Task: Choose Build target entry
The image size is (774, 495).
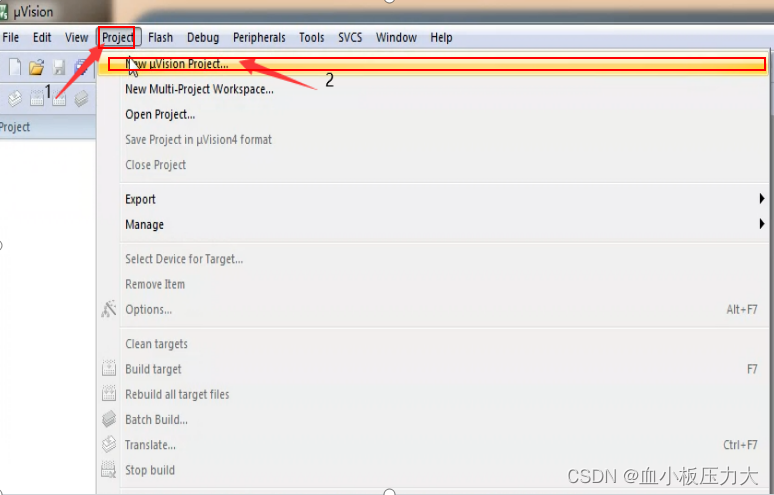Action: point(432,369)
